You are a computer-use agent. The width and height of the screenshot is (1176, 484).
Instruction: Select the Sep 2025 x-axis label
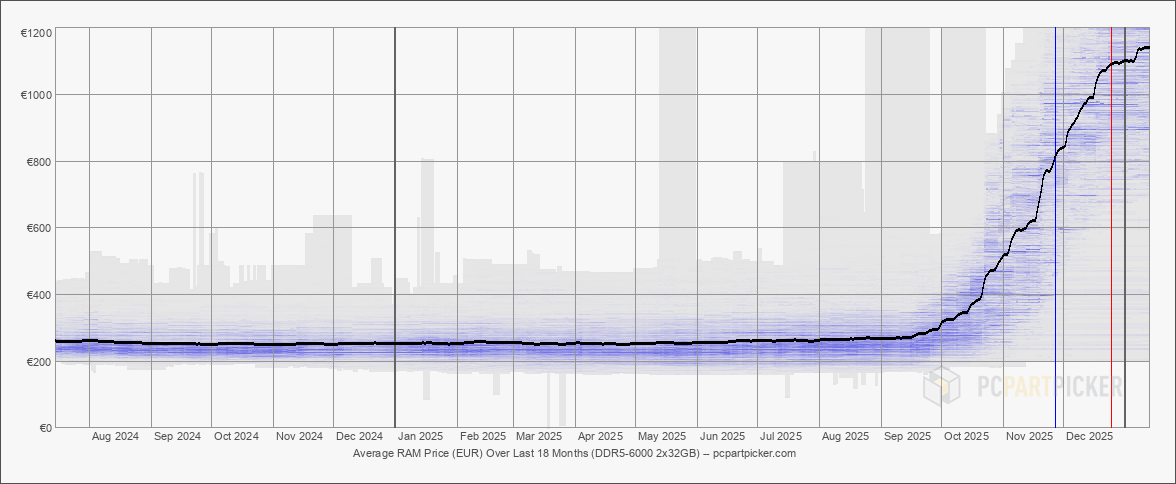907,437
